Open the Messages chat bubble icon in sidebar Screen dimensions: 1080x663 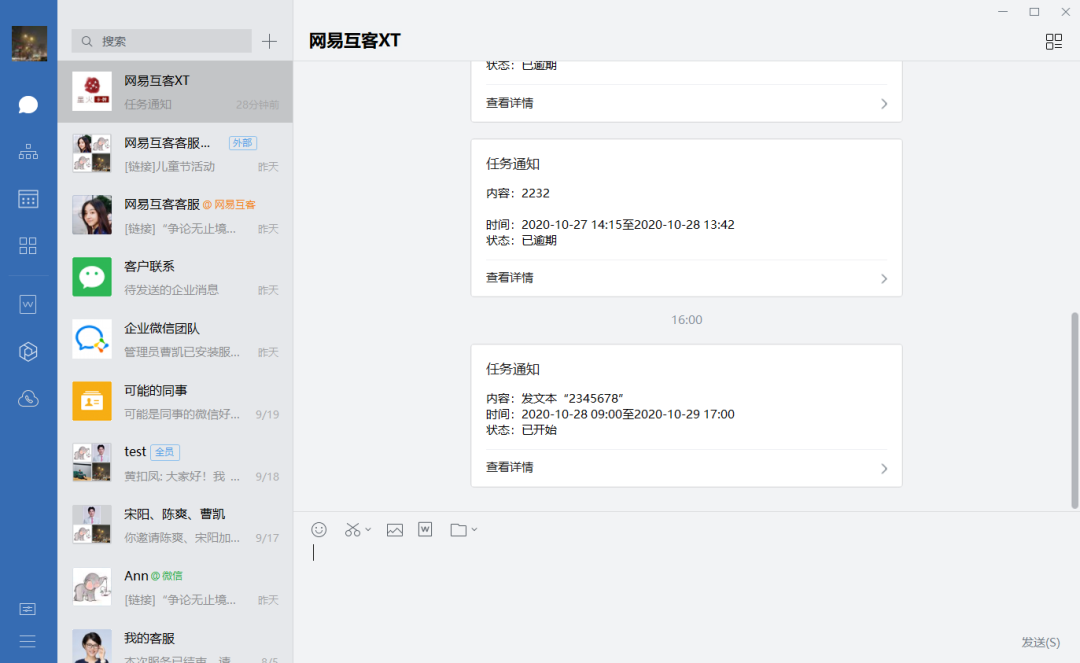tap(28, 105)
